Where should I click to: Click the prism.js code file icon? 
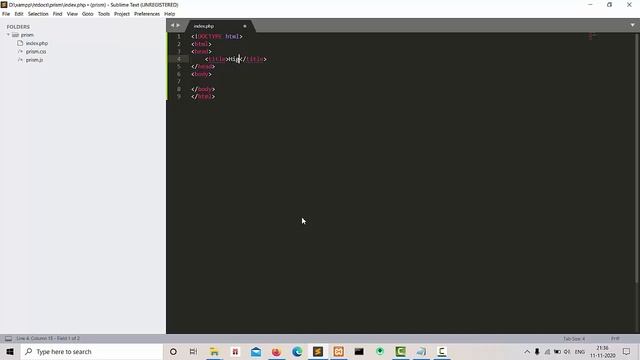coord(20,60)
